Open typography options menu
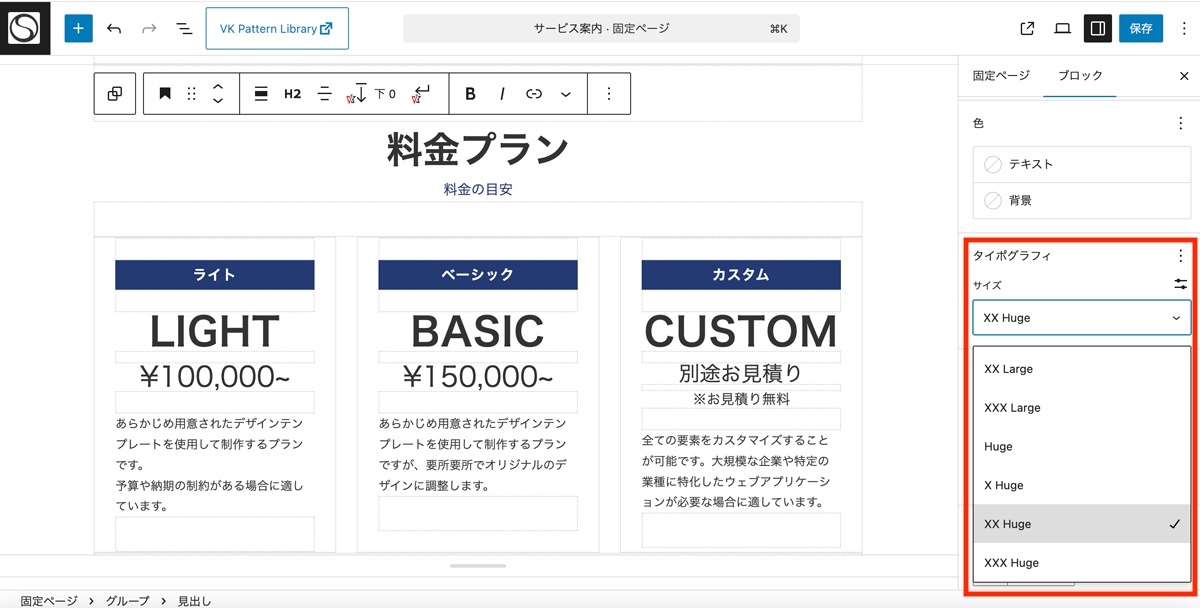 (x=1180, y=256)
